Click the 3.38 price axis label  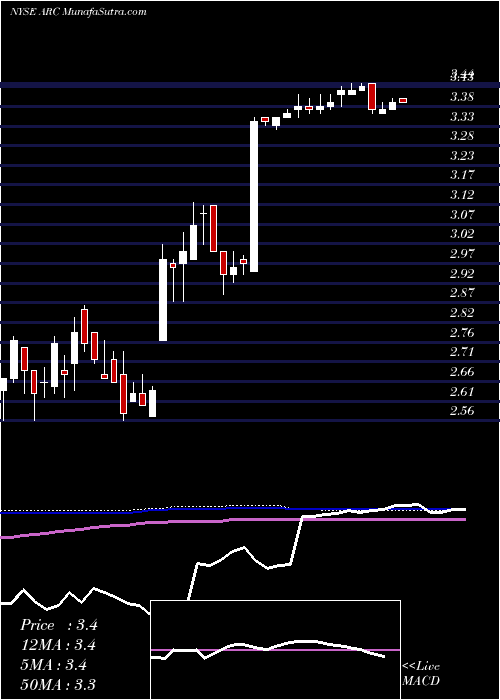tap(462, 97)
